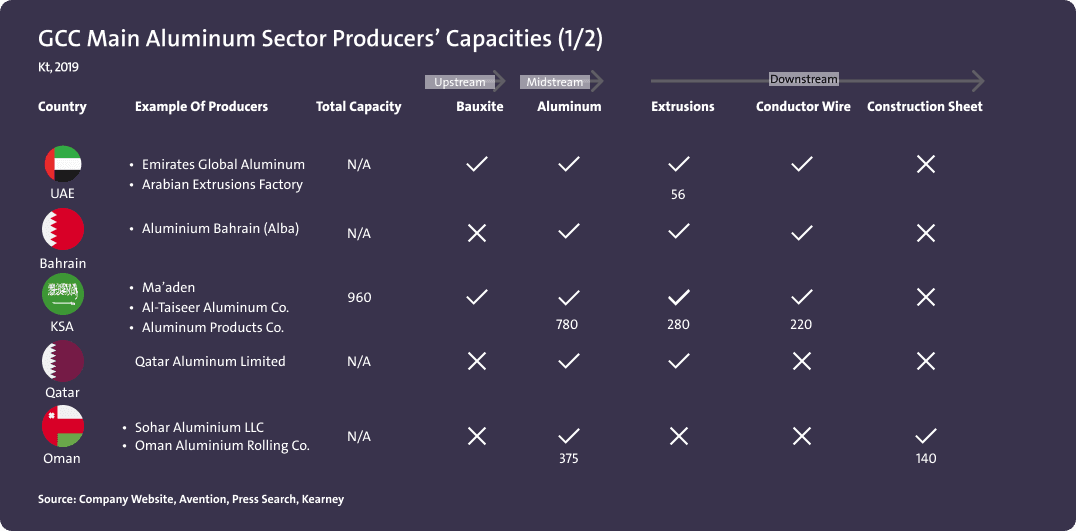
Task: Click the Total Capacity column header
Action: coord(358,107)
